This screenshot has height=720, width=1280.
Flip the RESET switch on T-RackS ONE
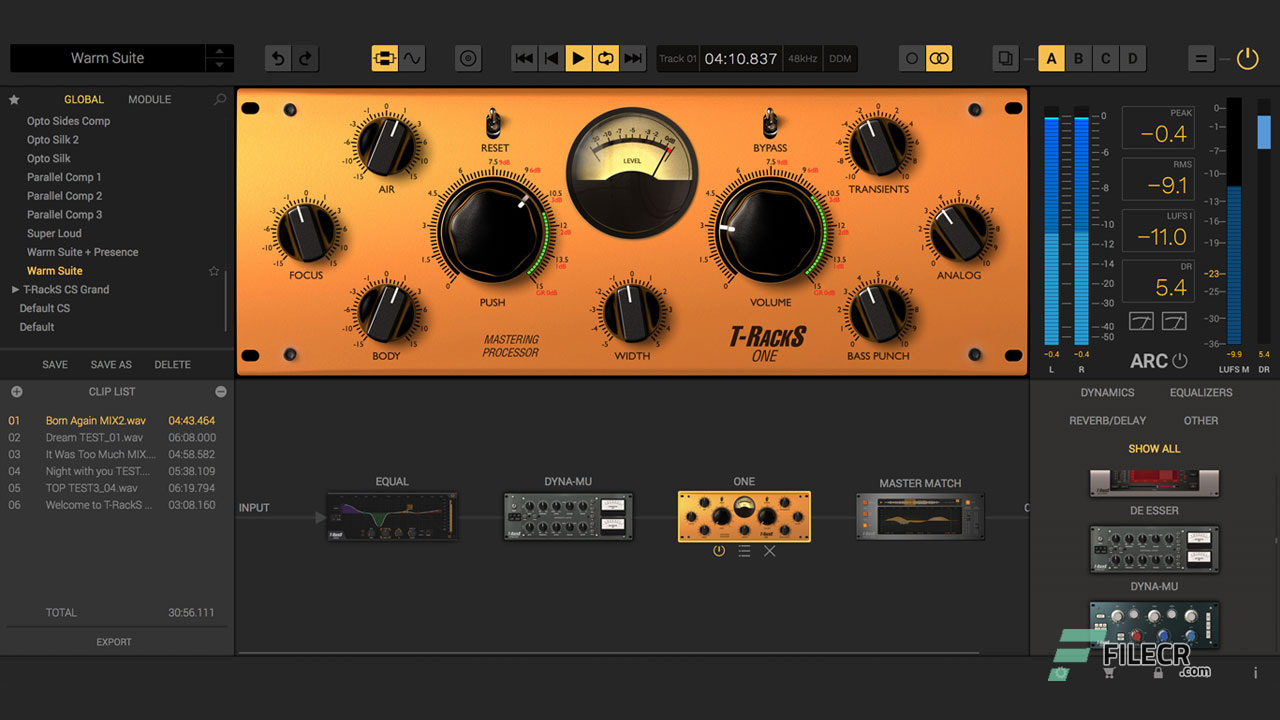pyautogui.click(x=494, y=124)
